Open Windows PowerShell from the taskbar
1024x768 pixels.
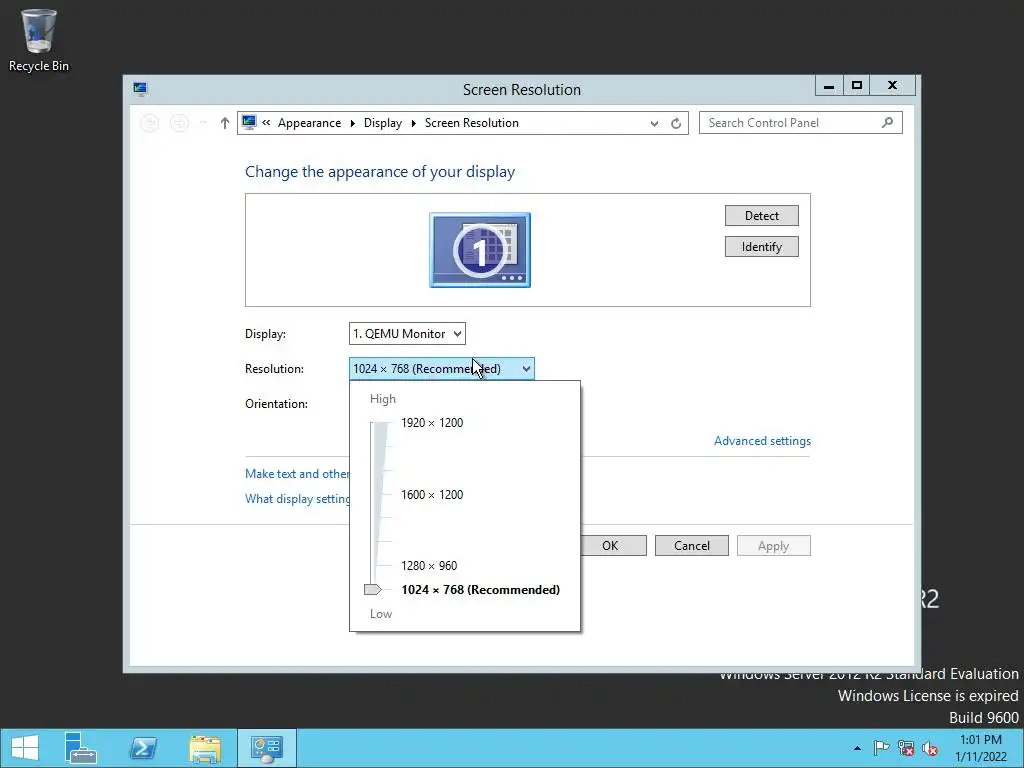pyautogui.click(x=143, y=748)
